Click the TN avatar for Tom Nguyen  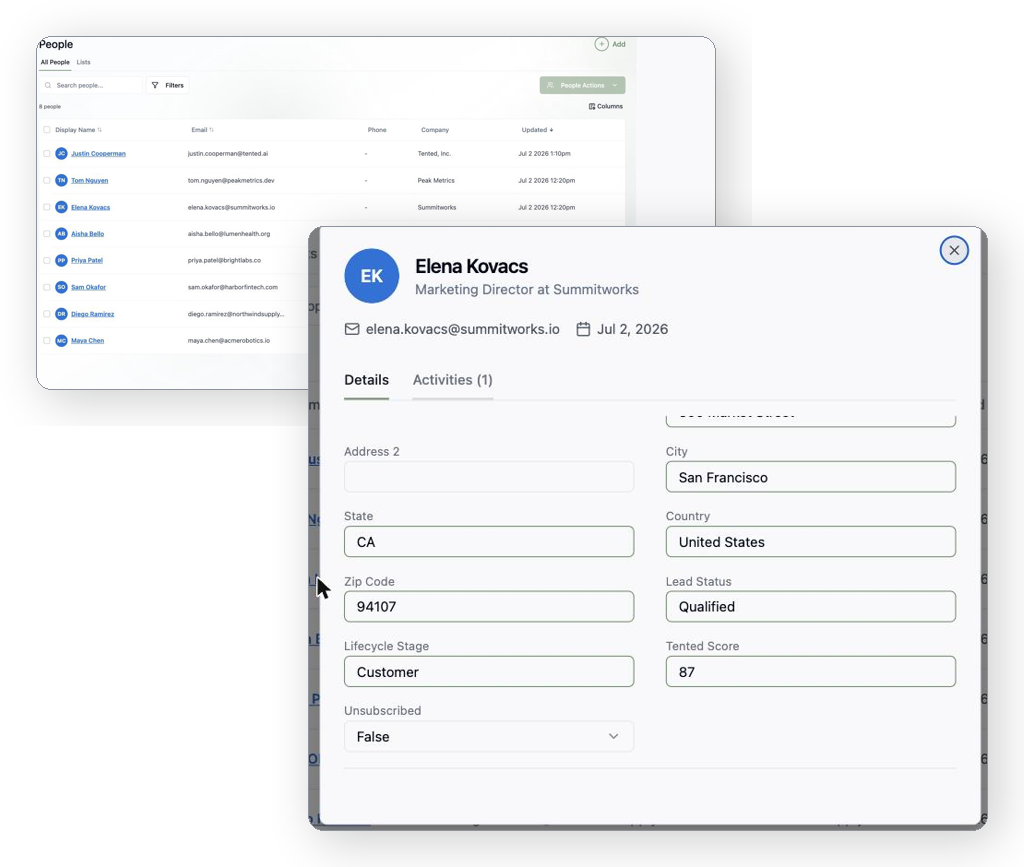click(x=61, y=180)
